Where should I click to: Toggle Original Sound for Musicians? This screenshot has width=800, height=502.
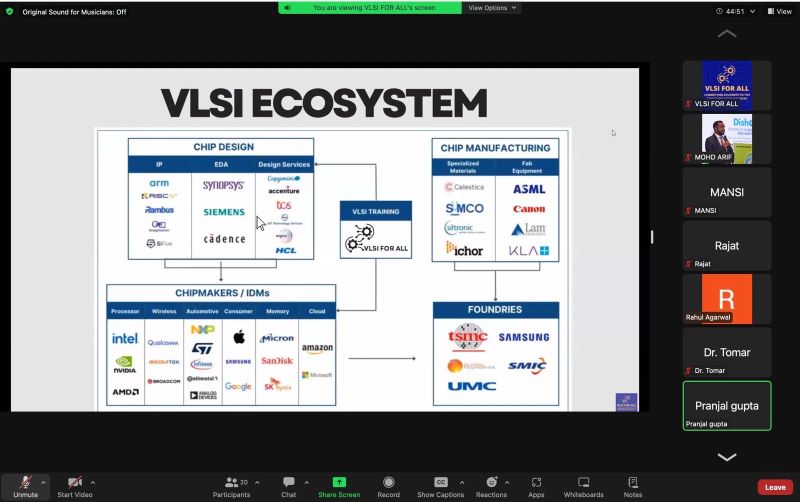point(74,12)
